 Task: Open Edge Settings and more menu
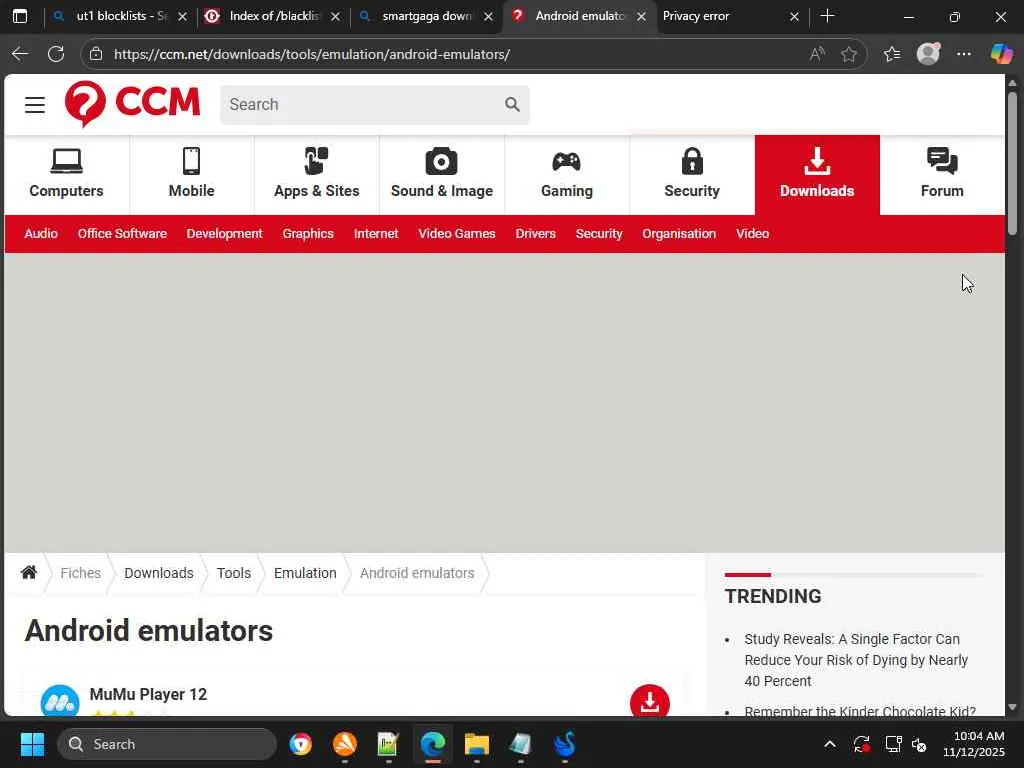964,54
